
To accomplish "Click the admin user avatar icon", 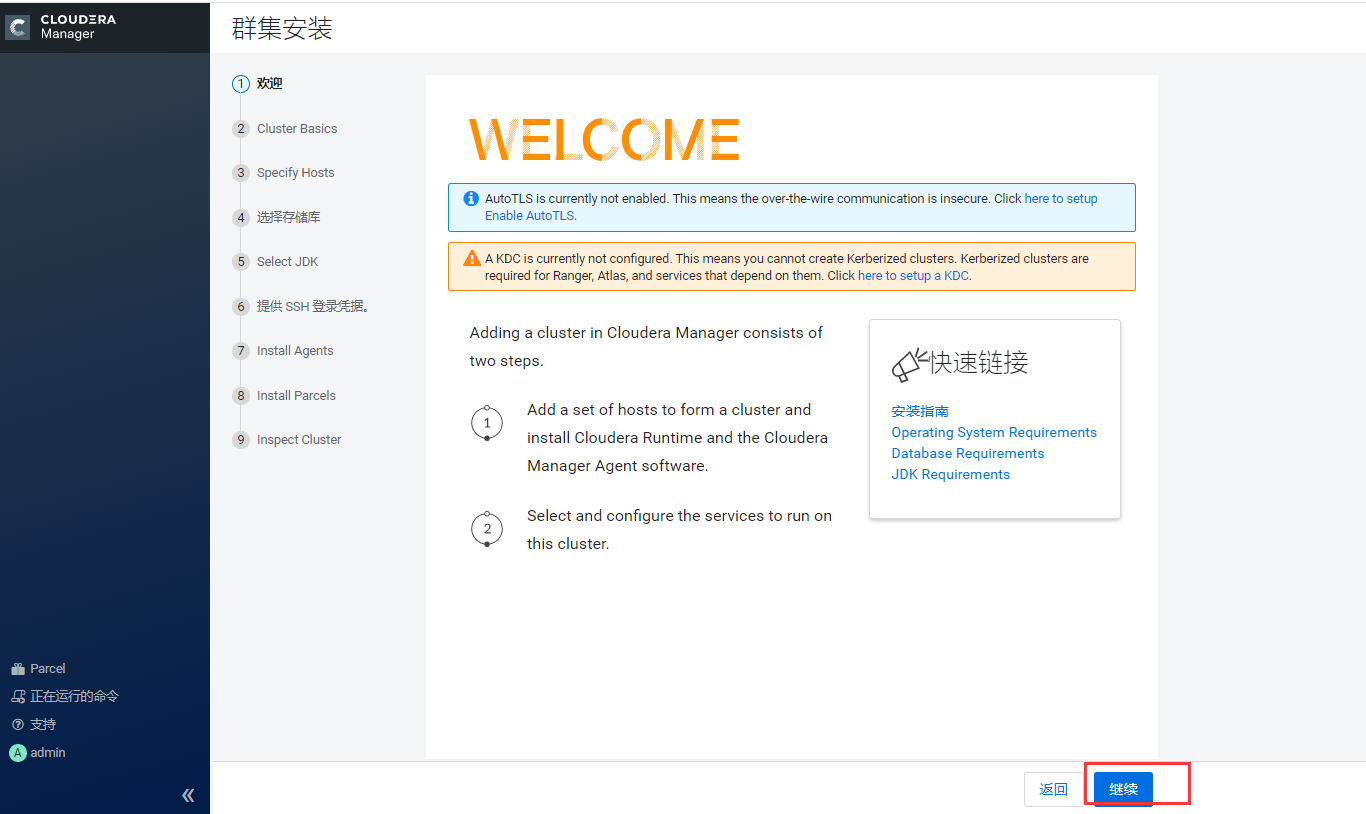I will tap(18, 753).
